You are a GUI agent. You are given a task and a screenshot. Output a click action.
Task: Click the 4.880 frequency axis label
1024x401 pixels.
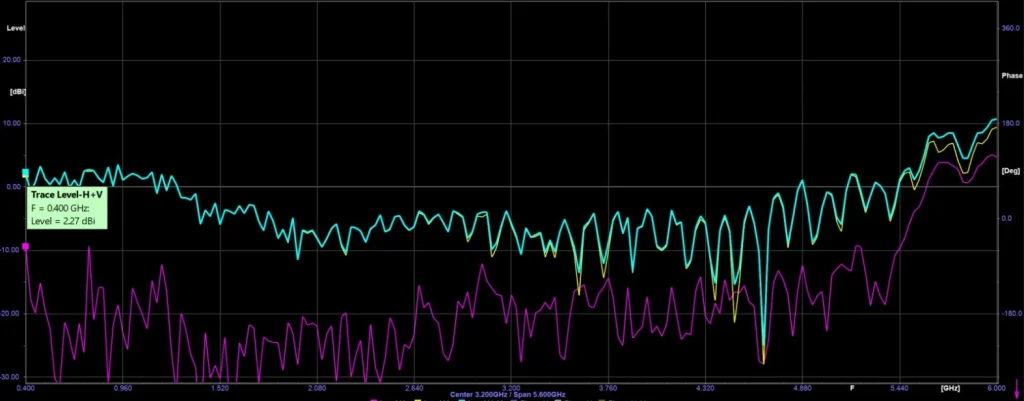pyautogui.click(x=802, y=388)
